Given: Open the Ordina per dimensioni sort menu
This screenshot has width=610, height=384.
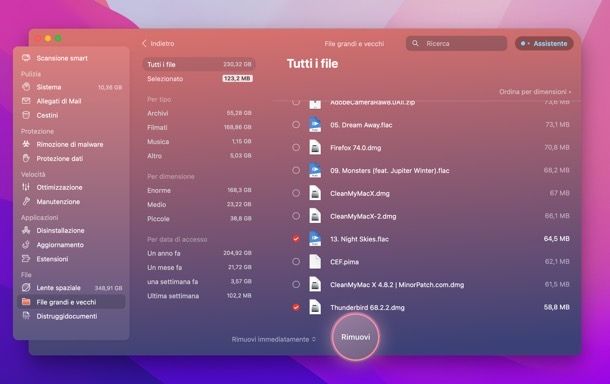Looking at the screenshot, I should [535, 92].
